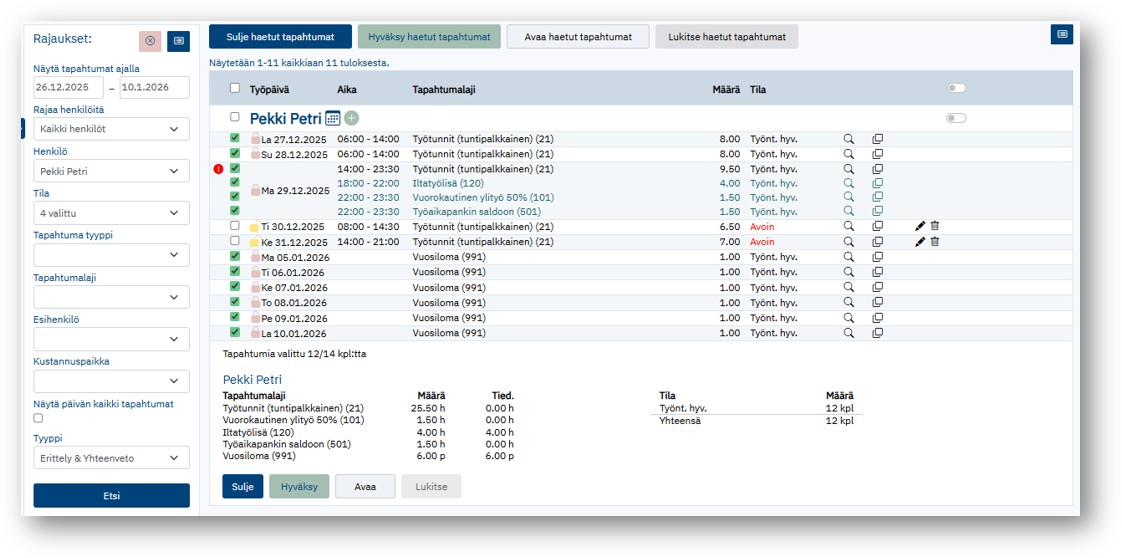Copy the Ke 31.12.2025 event
Viewport: 1122px width, 558px height.
(x=877, y=242)
